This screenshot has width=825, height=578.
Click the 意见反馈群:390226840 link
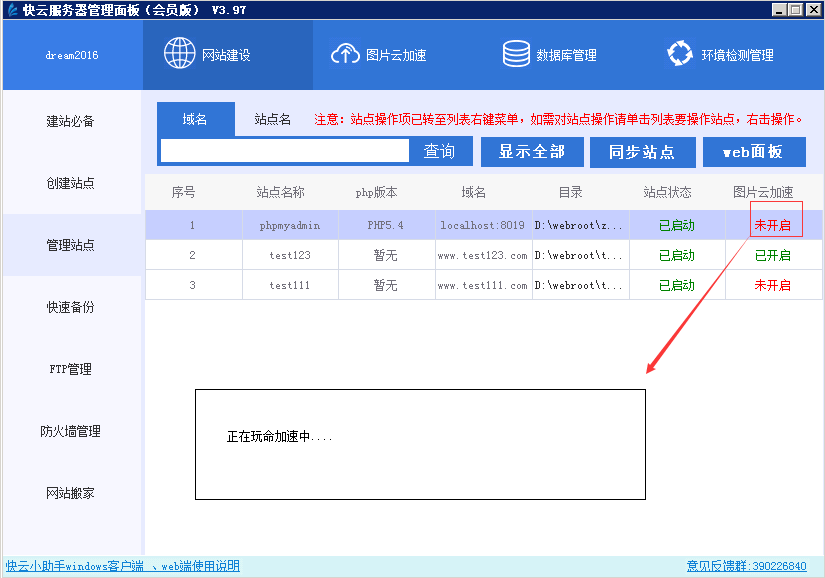point(747,566)
